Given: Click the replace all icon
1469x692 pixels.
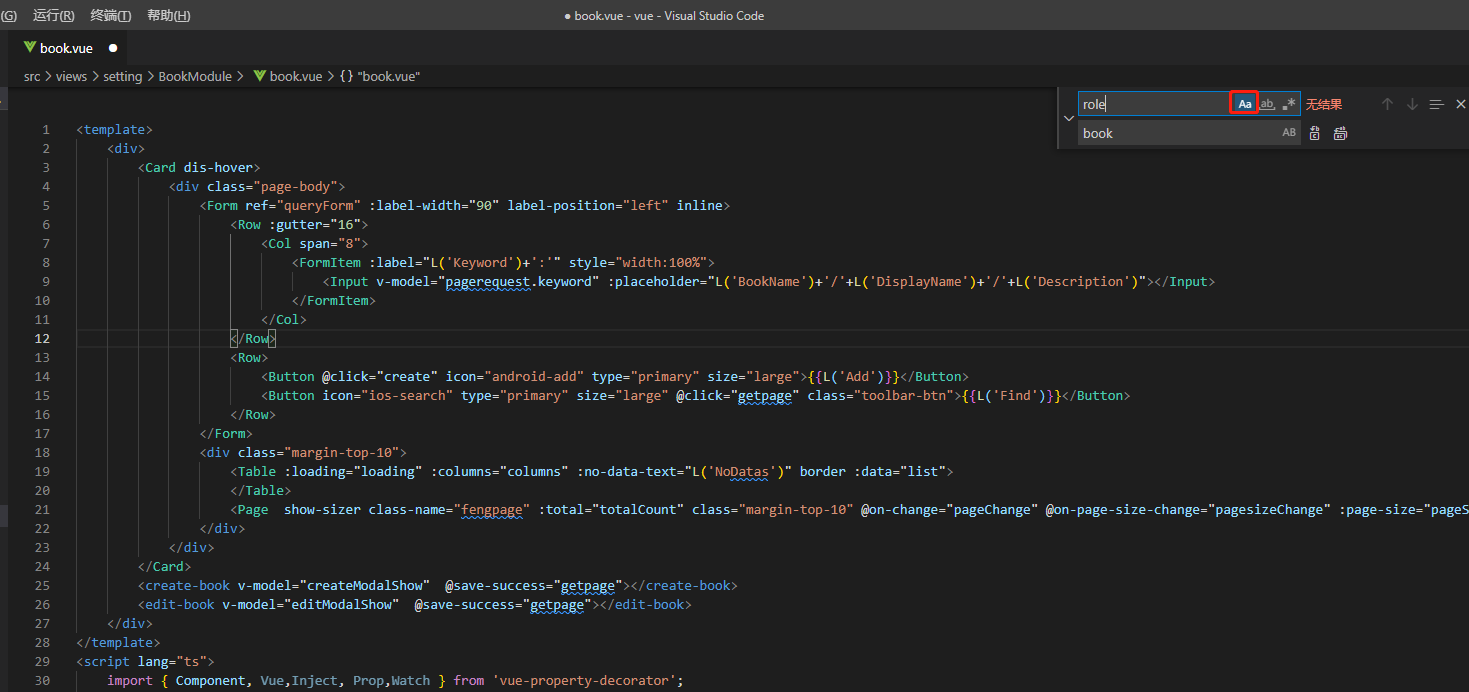Looking at the screenshot, I should click(x=1340, y=133).
